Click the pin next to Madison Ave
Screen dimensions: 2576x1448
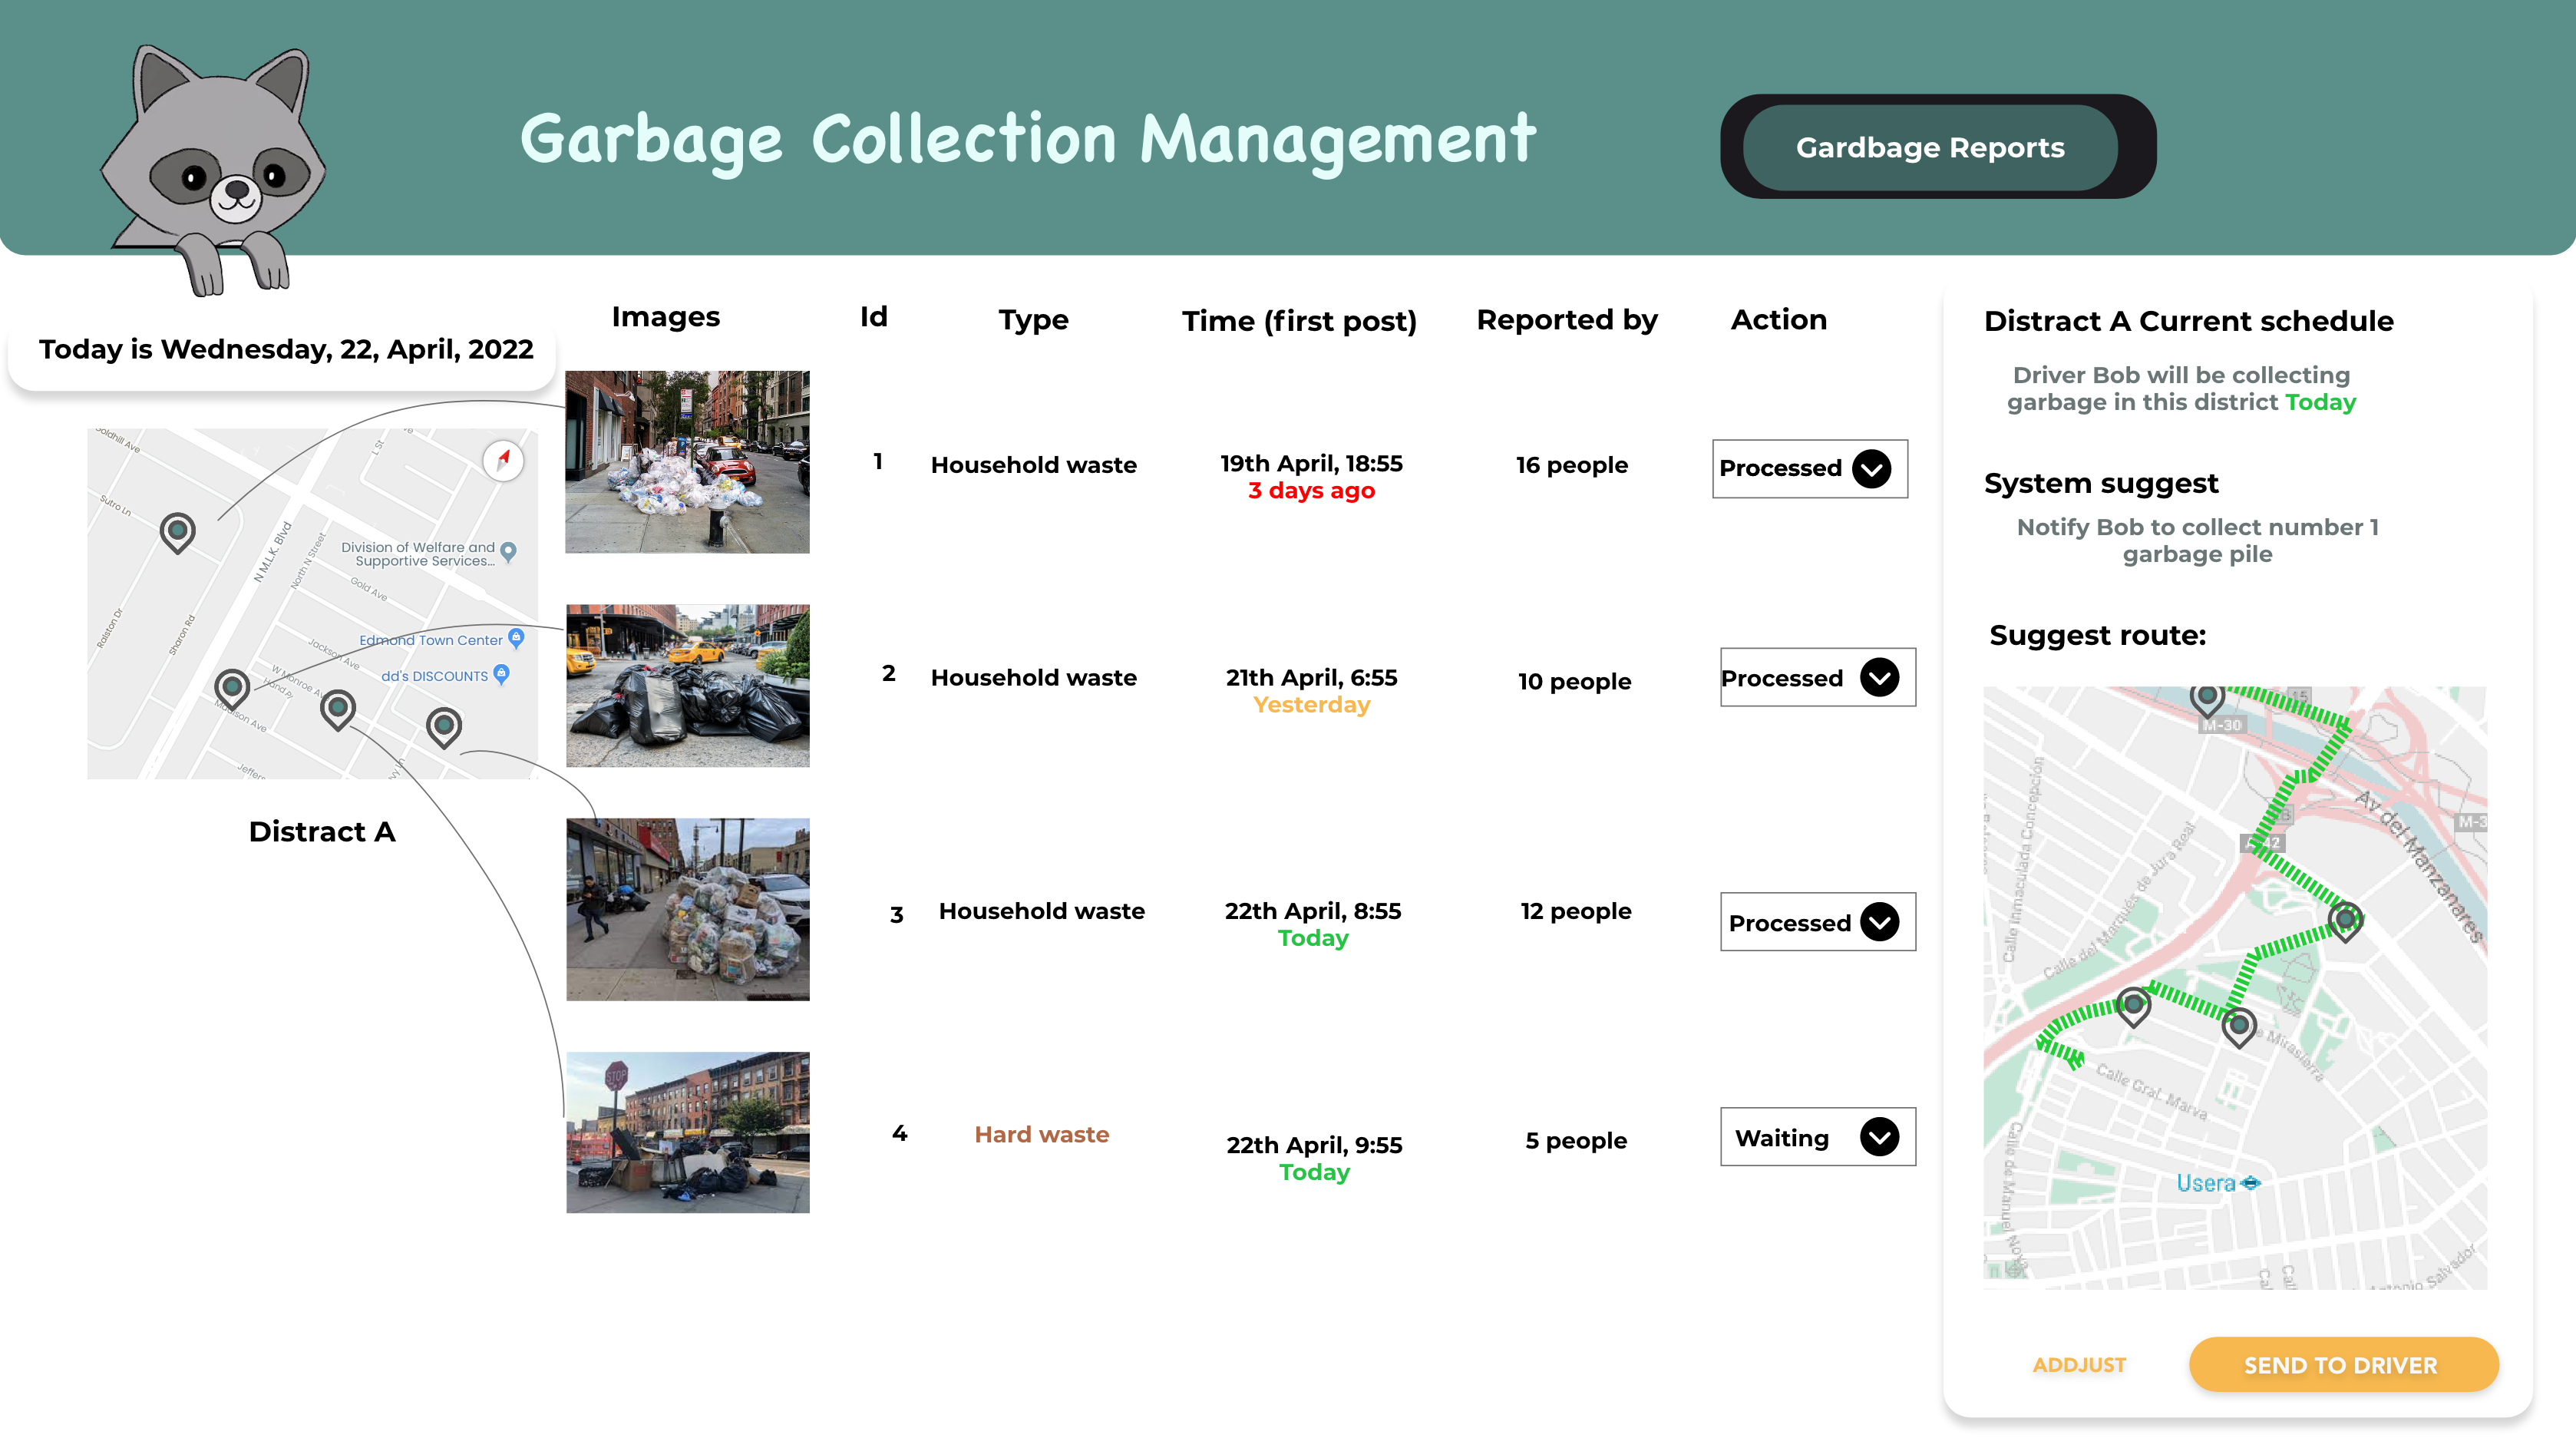pos(232,688)
